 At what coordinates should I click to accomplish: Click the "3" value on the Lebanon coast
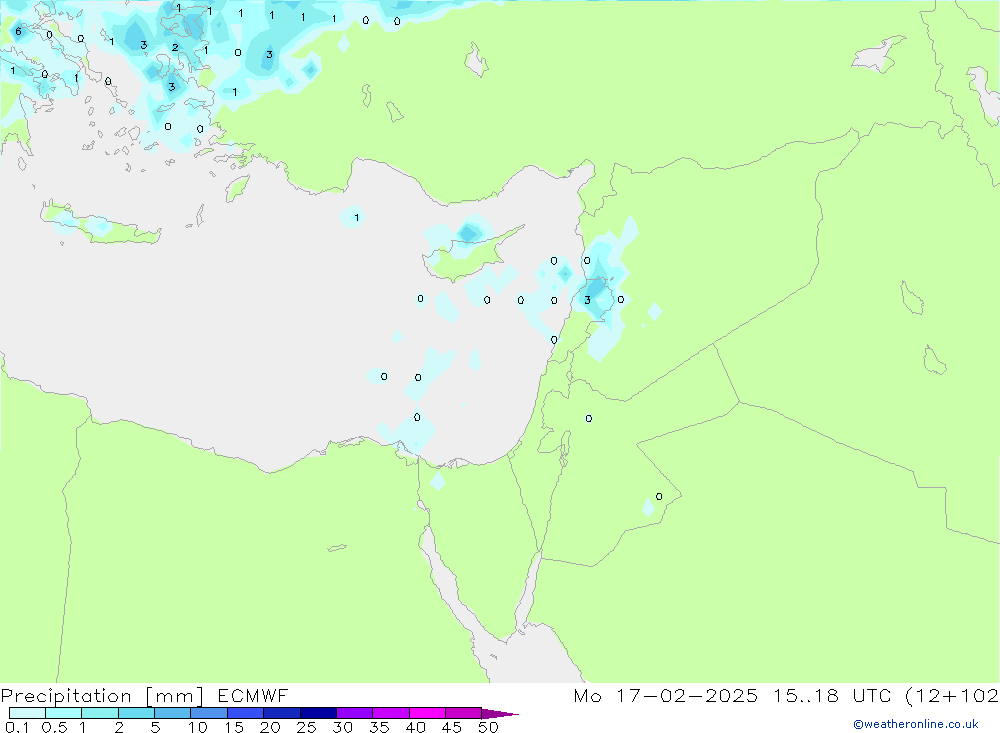coord(587,300)
